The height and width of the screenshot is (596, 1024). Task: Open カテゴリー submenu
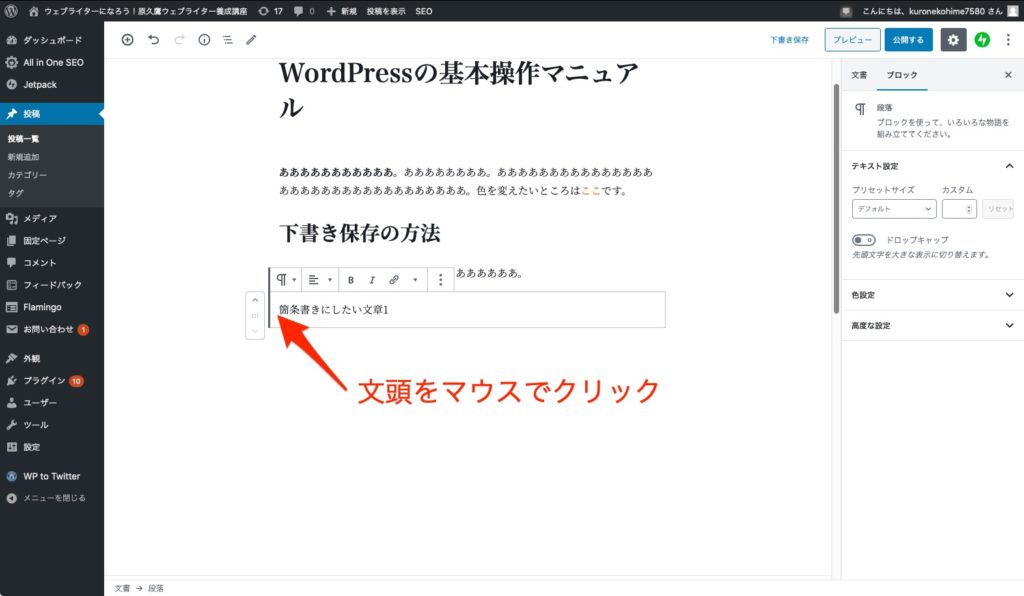tap(27, 176)
